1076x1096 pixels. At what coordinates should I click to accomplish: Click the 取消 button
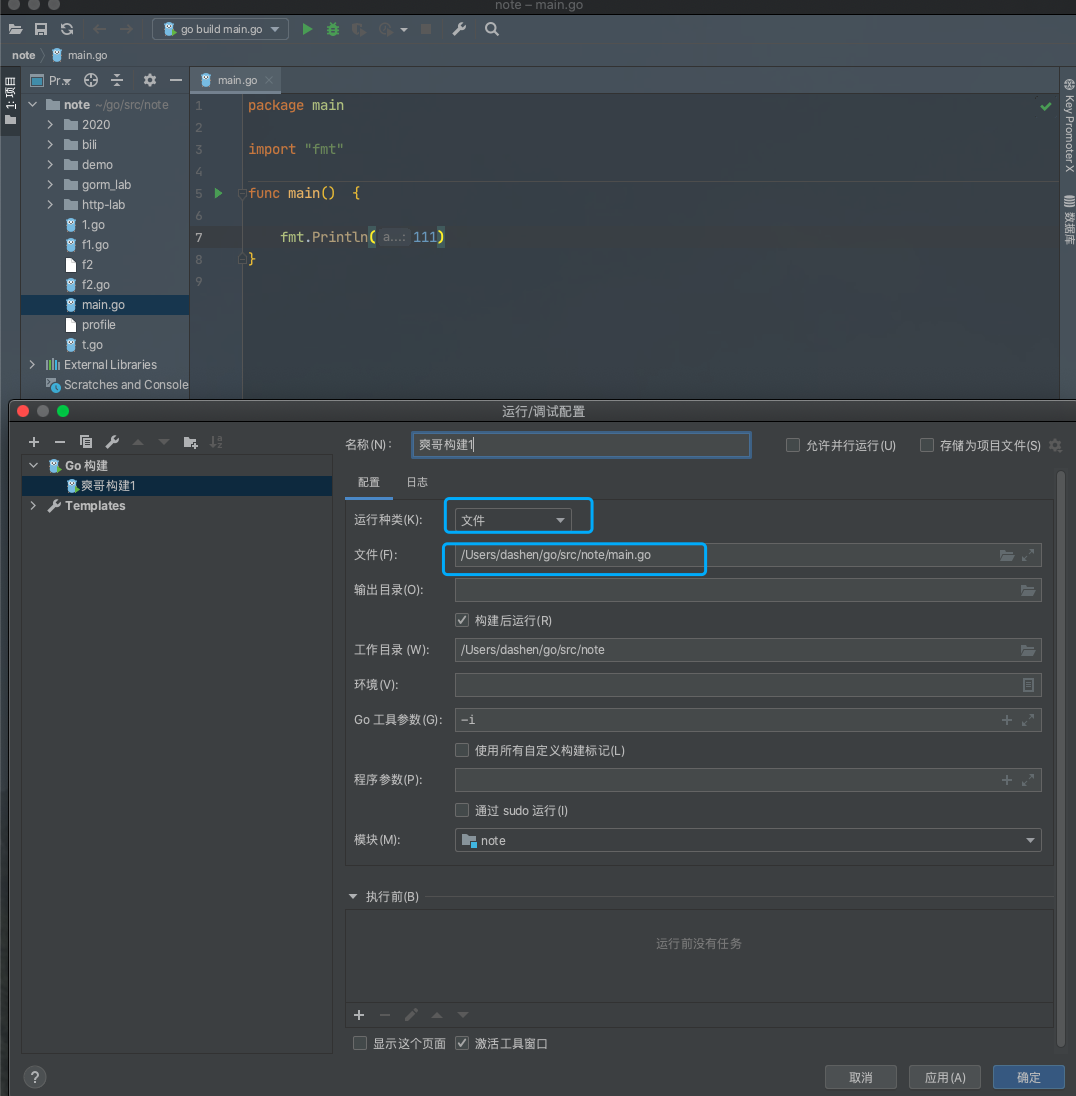click(860, 1077)
